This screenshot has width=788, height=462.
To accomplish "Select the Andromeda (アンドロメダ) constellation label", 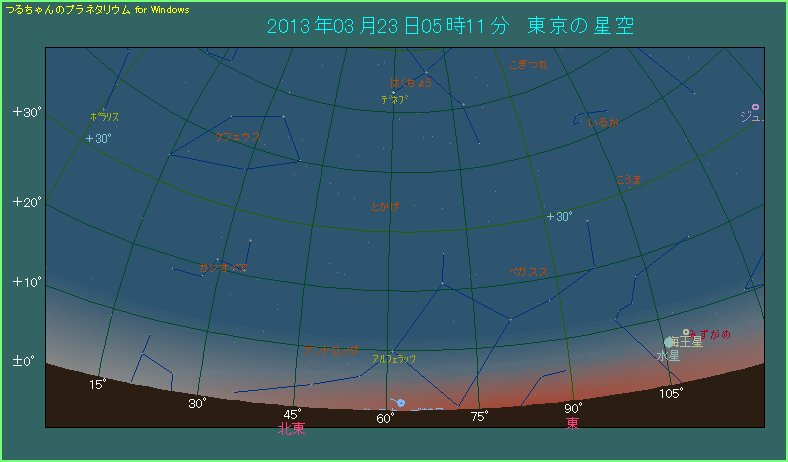I will (336, 351).
